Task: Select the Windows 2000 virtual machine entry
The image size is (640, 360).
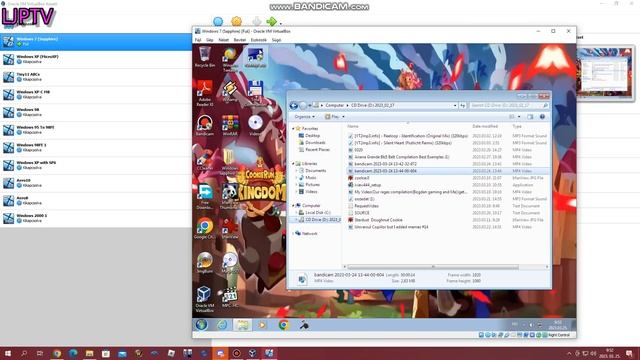Action: click(96, 218)
